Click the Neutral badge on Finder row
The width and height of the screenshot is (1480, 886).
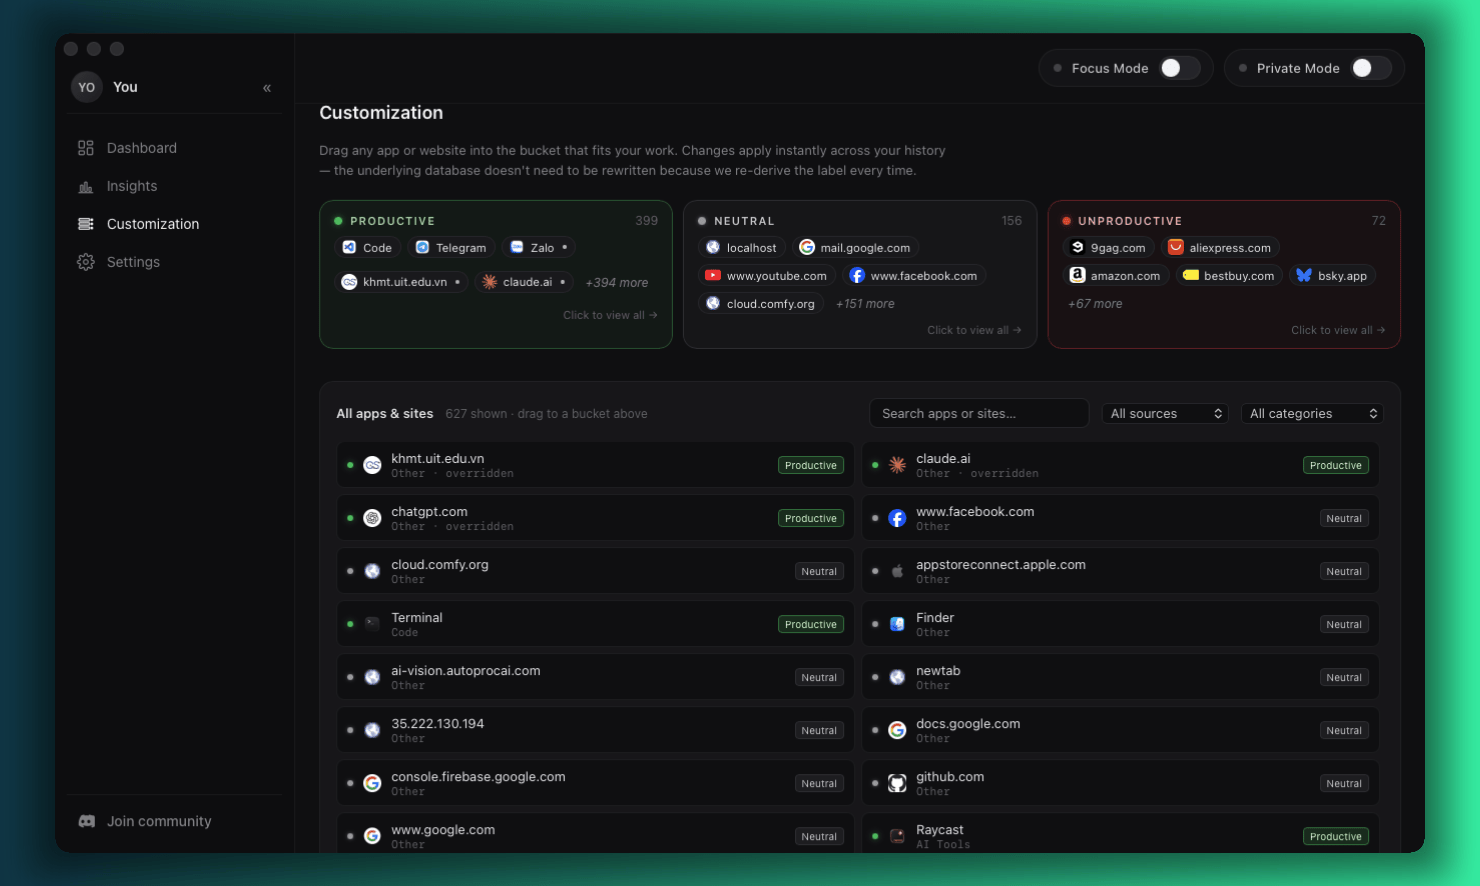[1344, 624]
